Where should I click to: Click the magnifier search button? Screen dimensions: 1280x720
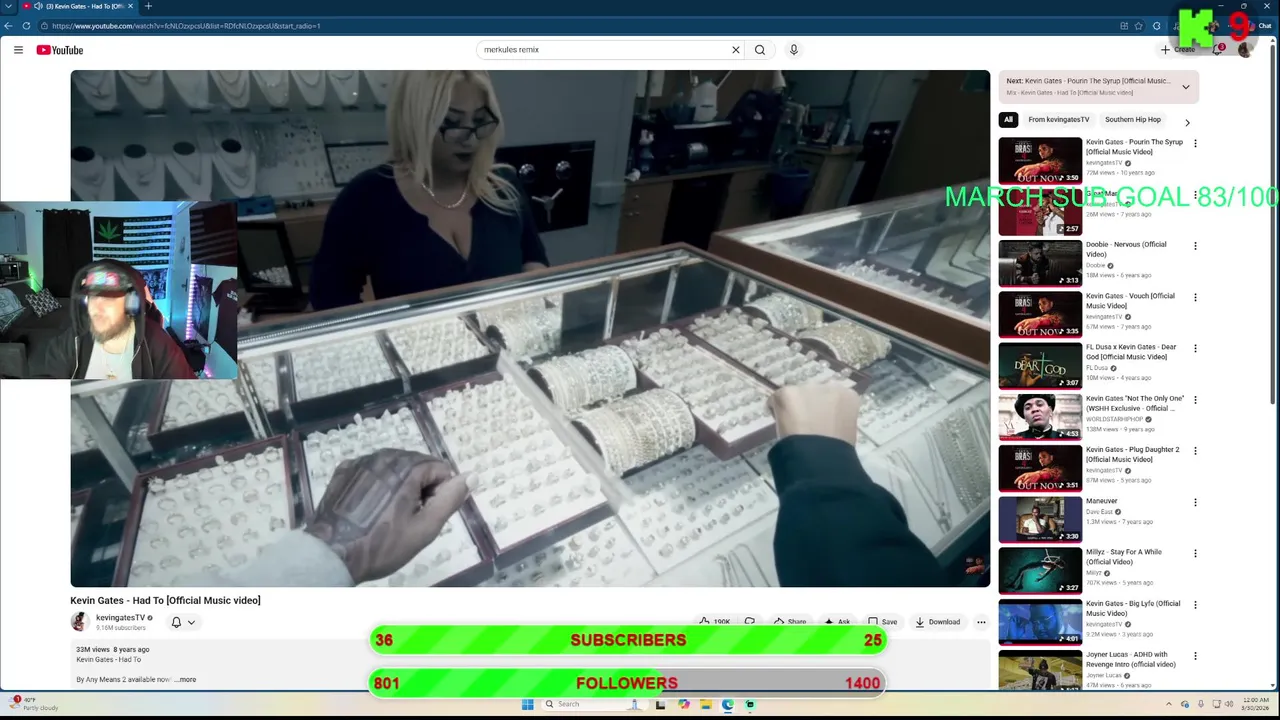coord(760,50)
